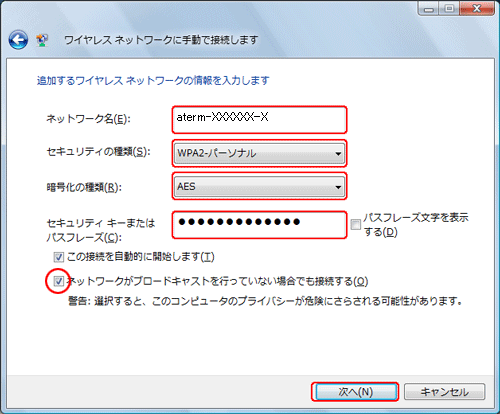Click the キャンセル button

(445, 392)
